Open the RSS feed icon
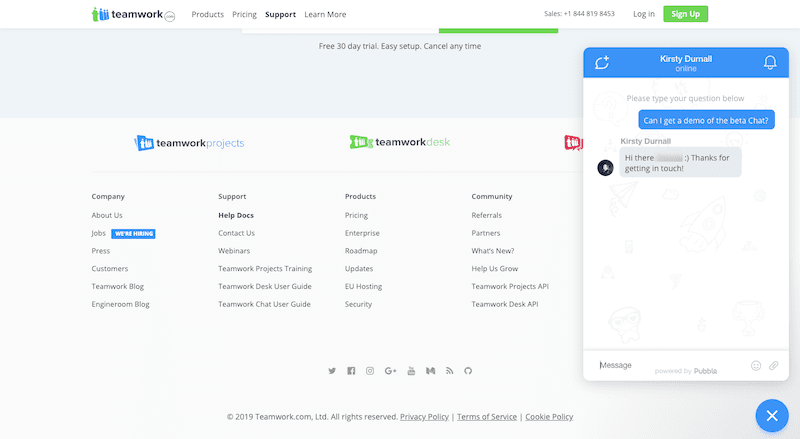Screen dimensions: 800x439 [x=449, y=371]
